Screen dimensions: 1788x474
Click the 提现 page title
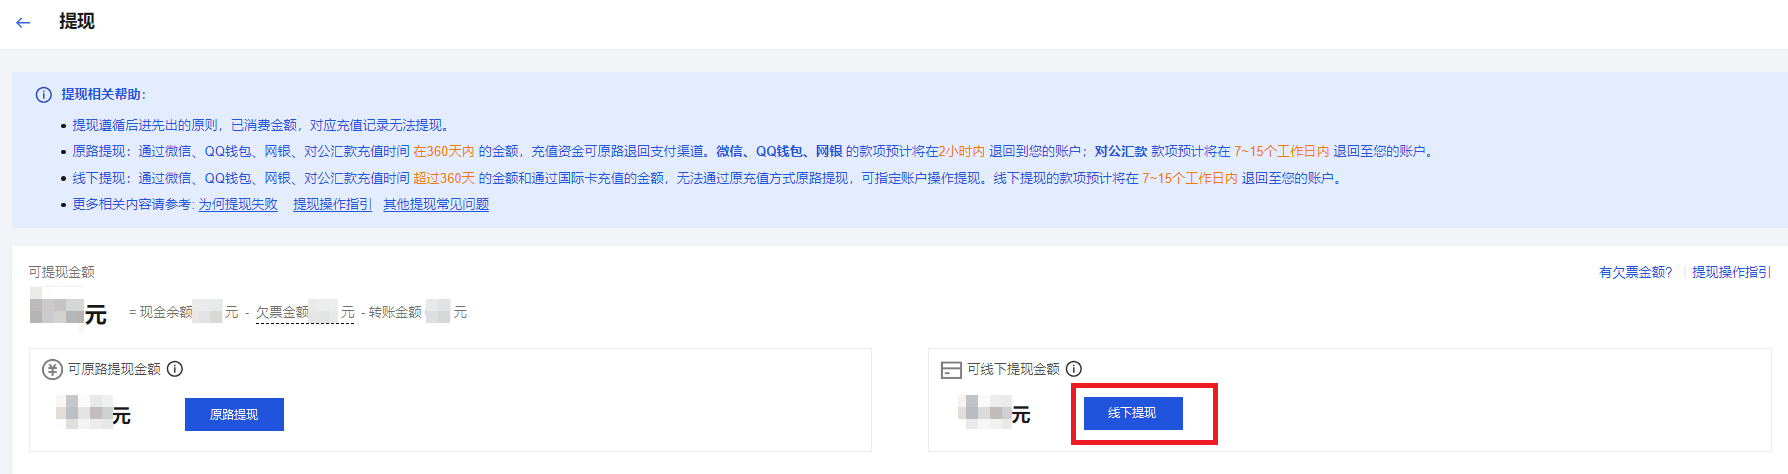pos(77,21)
